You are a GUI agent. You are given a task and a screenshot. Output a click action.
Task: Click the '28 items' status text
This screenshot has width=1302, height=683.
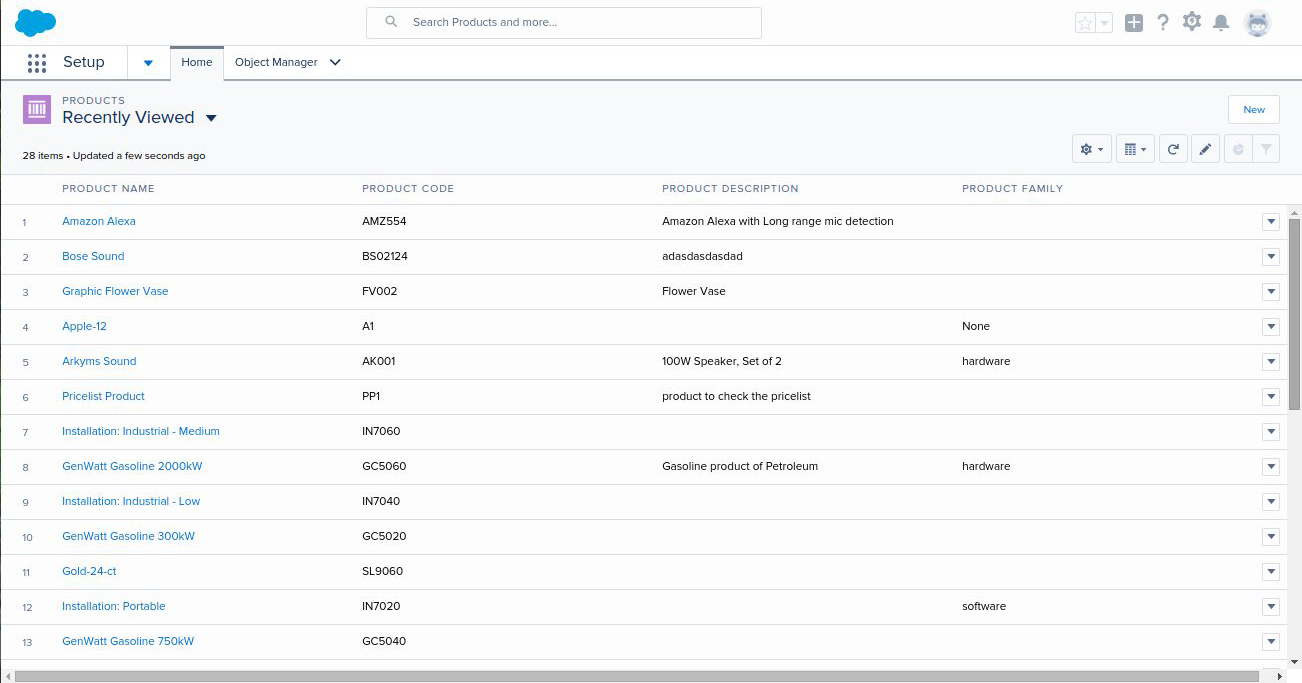click(43, 156)
